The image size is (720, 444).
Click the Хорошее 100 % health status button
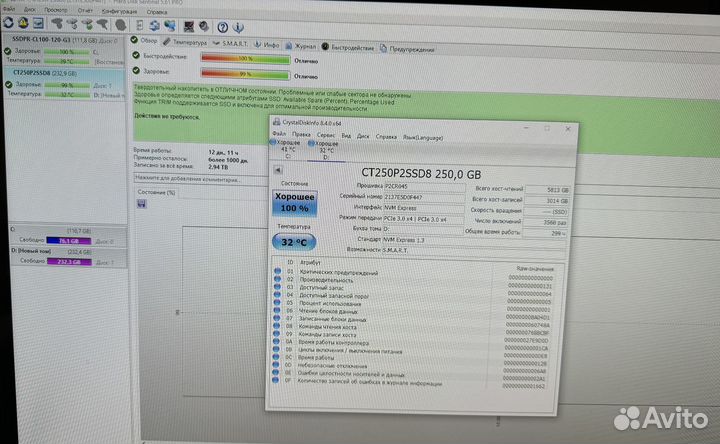pyautogui.click(x=294, y=202)
